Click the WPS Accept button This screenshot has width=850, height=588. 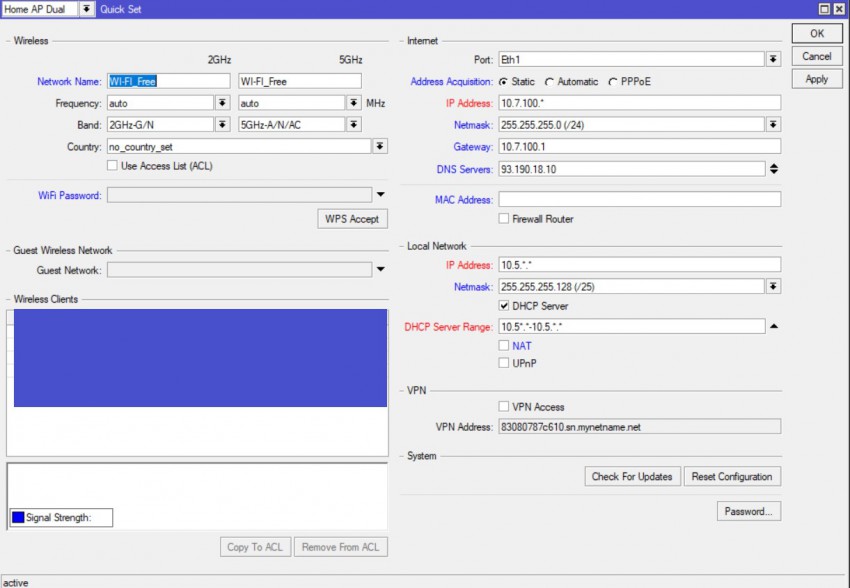point(351,219)
